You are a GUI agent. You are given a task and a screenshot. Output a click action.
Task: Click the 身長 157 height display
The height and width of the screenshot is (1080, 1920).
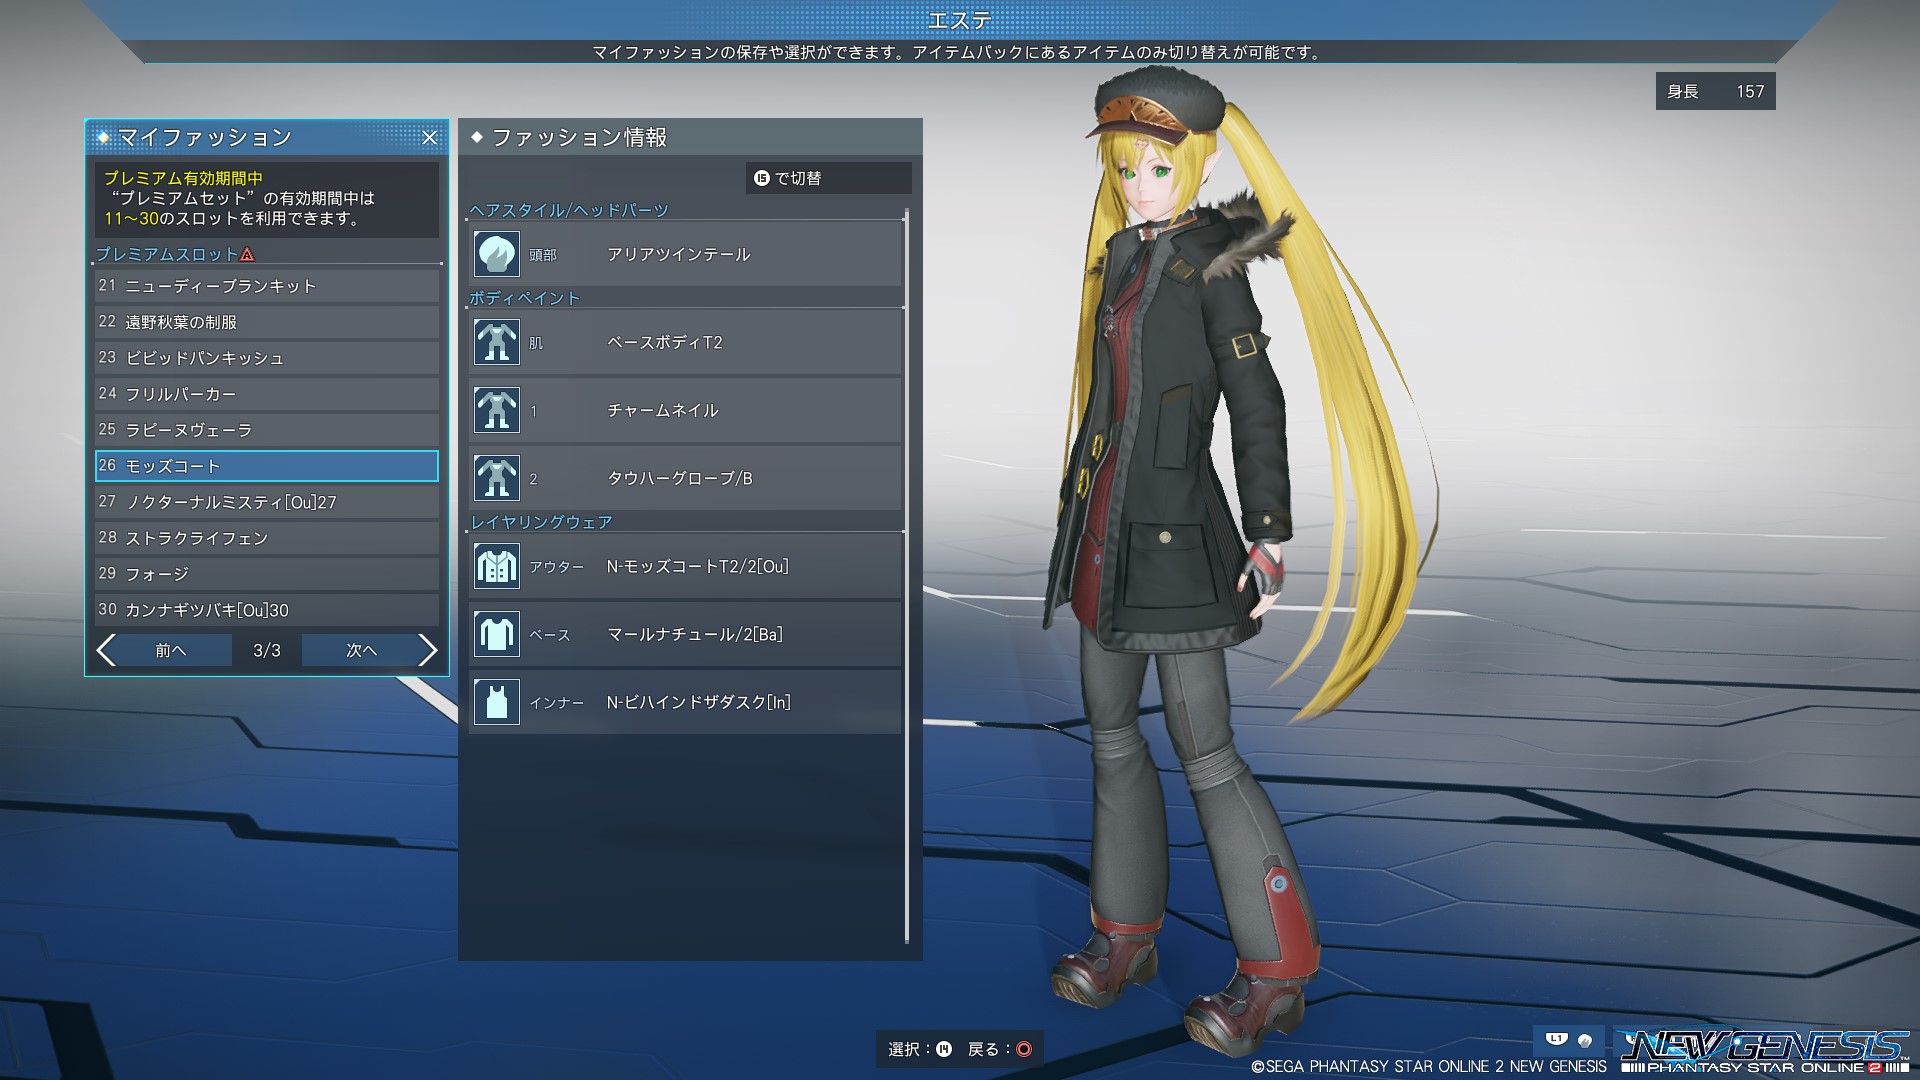[x=1715, y=91]
